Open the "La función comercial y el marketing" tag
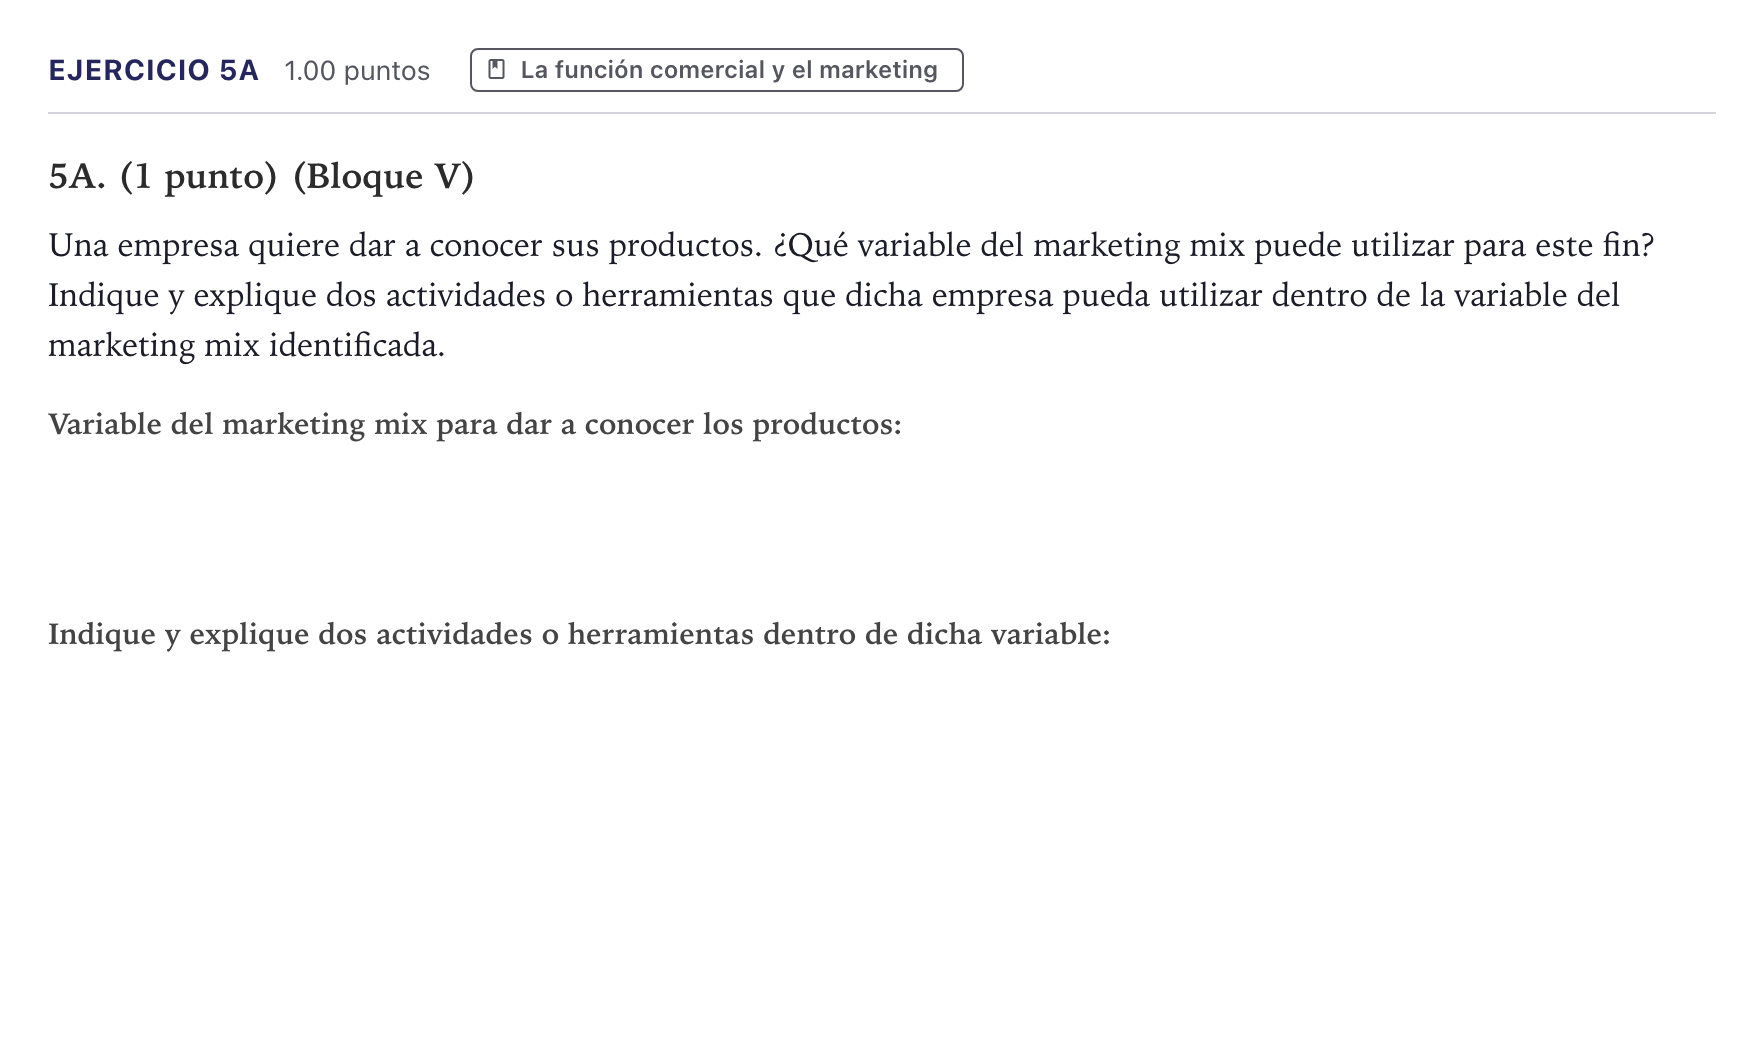Screen dimensions: 1764x1044 (717, 70)
